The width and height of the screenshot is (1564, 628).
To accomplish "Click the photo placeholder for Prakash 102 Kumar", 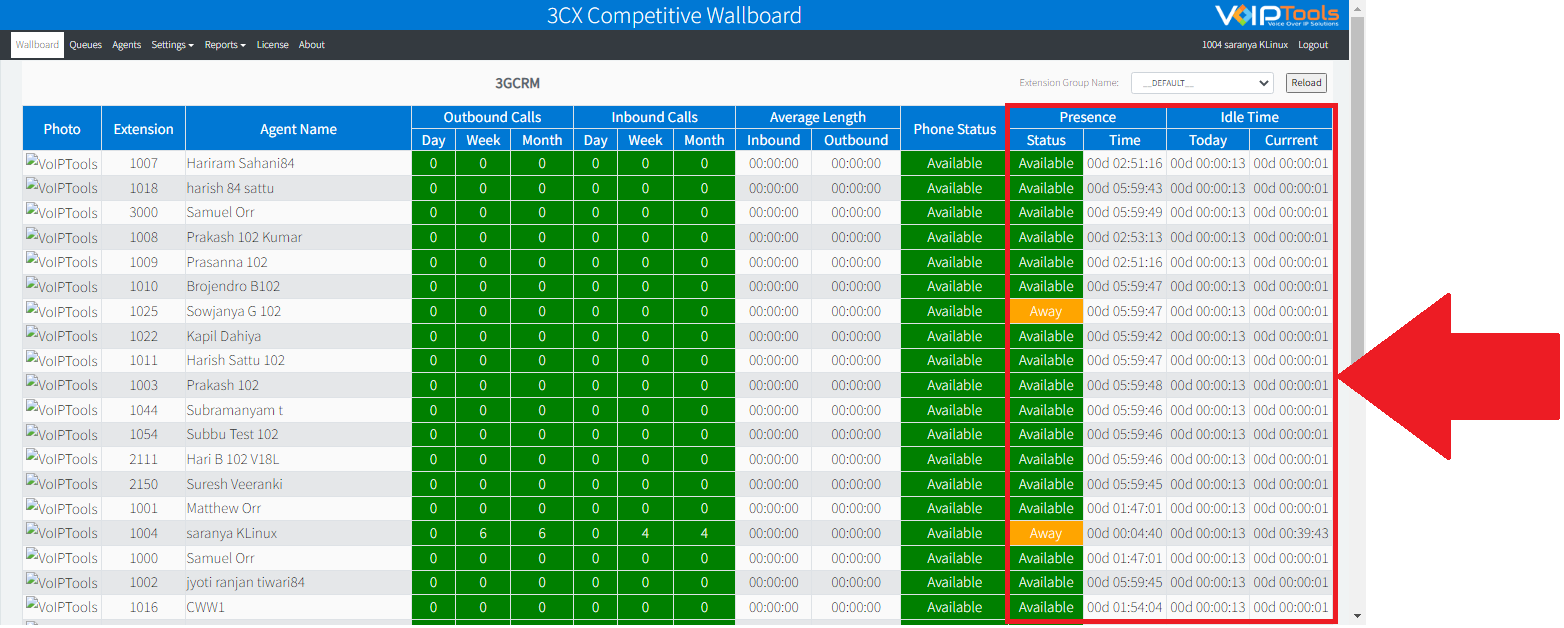I will click(x=62, y=237).
